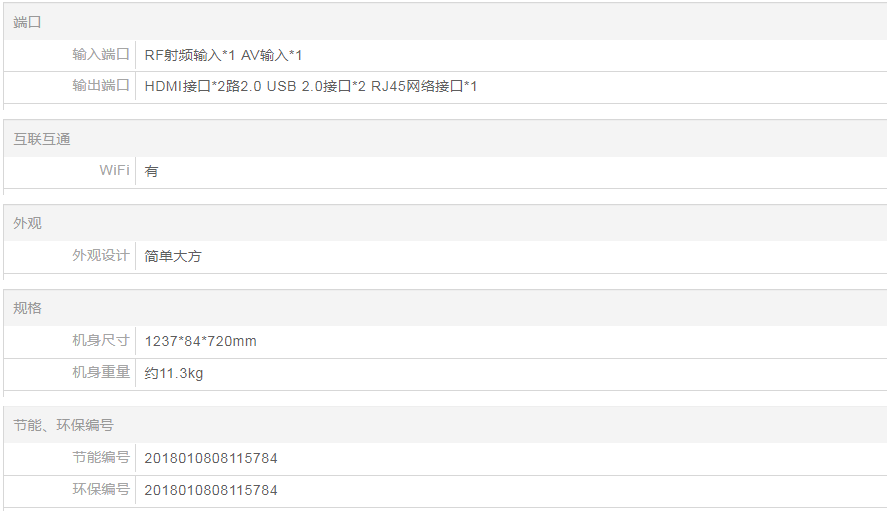890x511 pixels.
Task: Click the number beside 节能编号
Action: [211, 459]
